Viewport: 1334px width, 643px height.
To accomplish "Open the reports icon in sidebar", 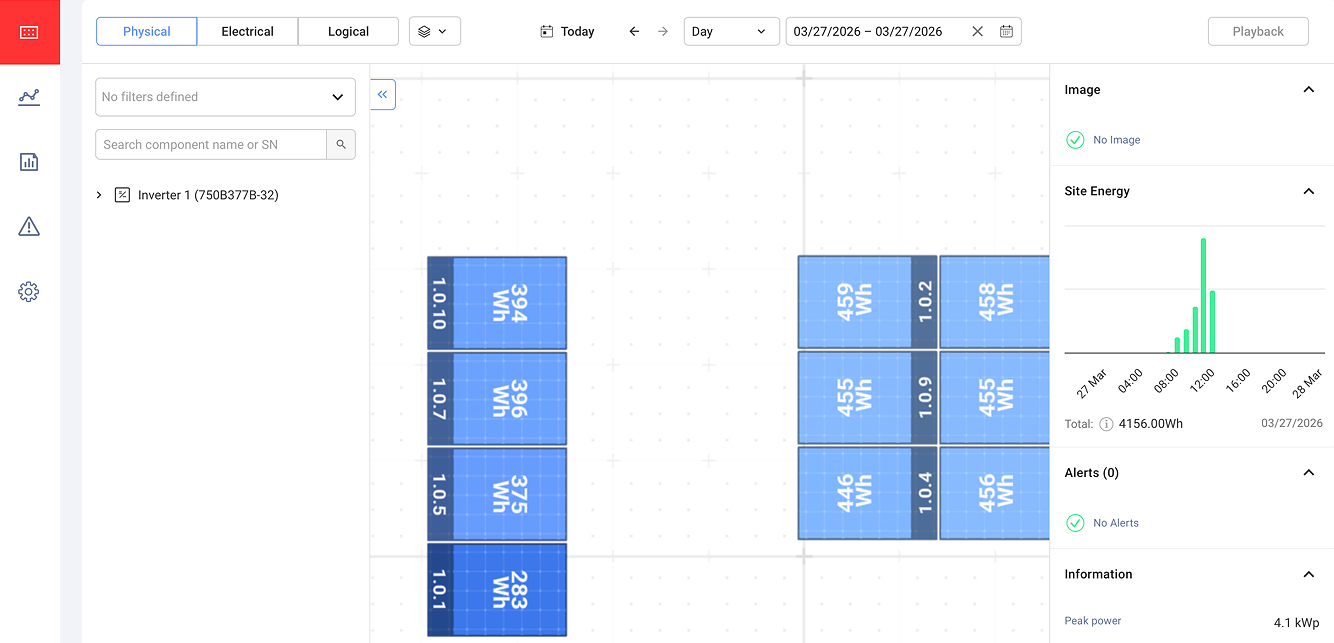I will [29, 162].
